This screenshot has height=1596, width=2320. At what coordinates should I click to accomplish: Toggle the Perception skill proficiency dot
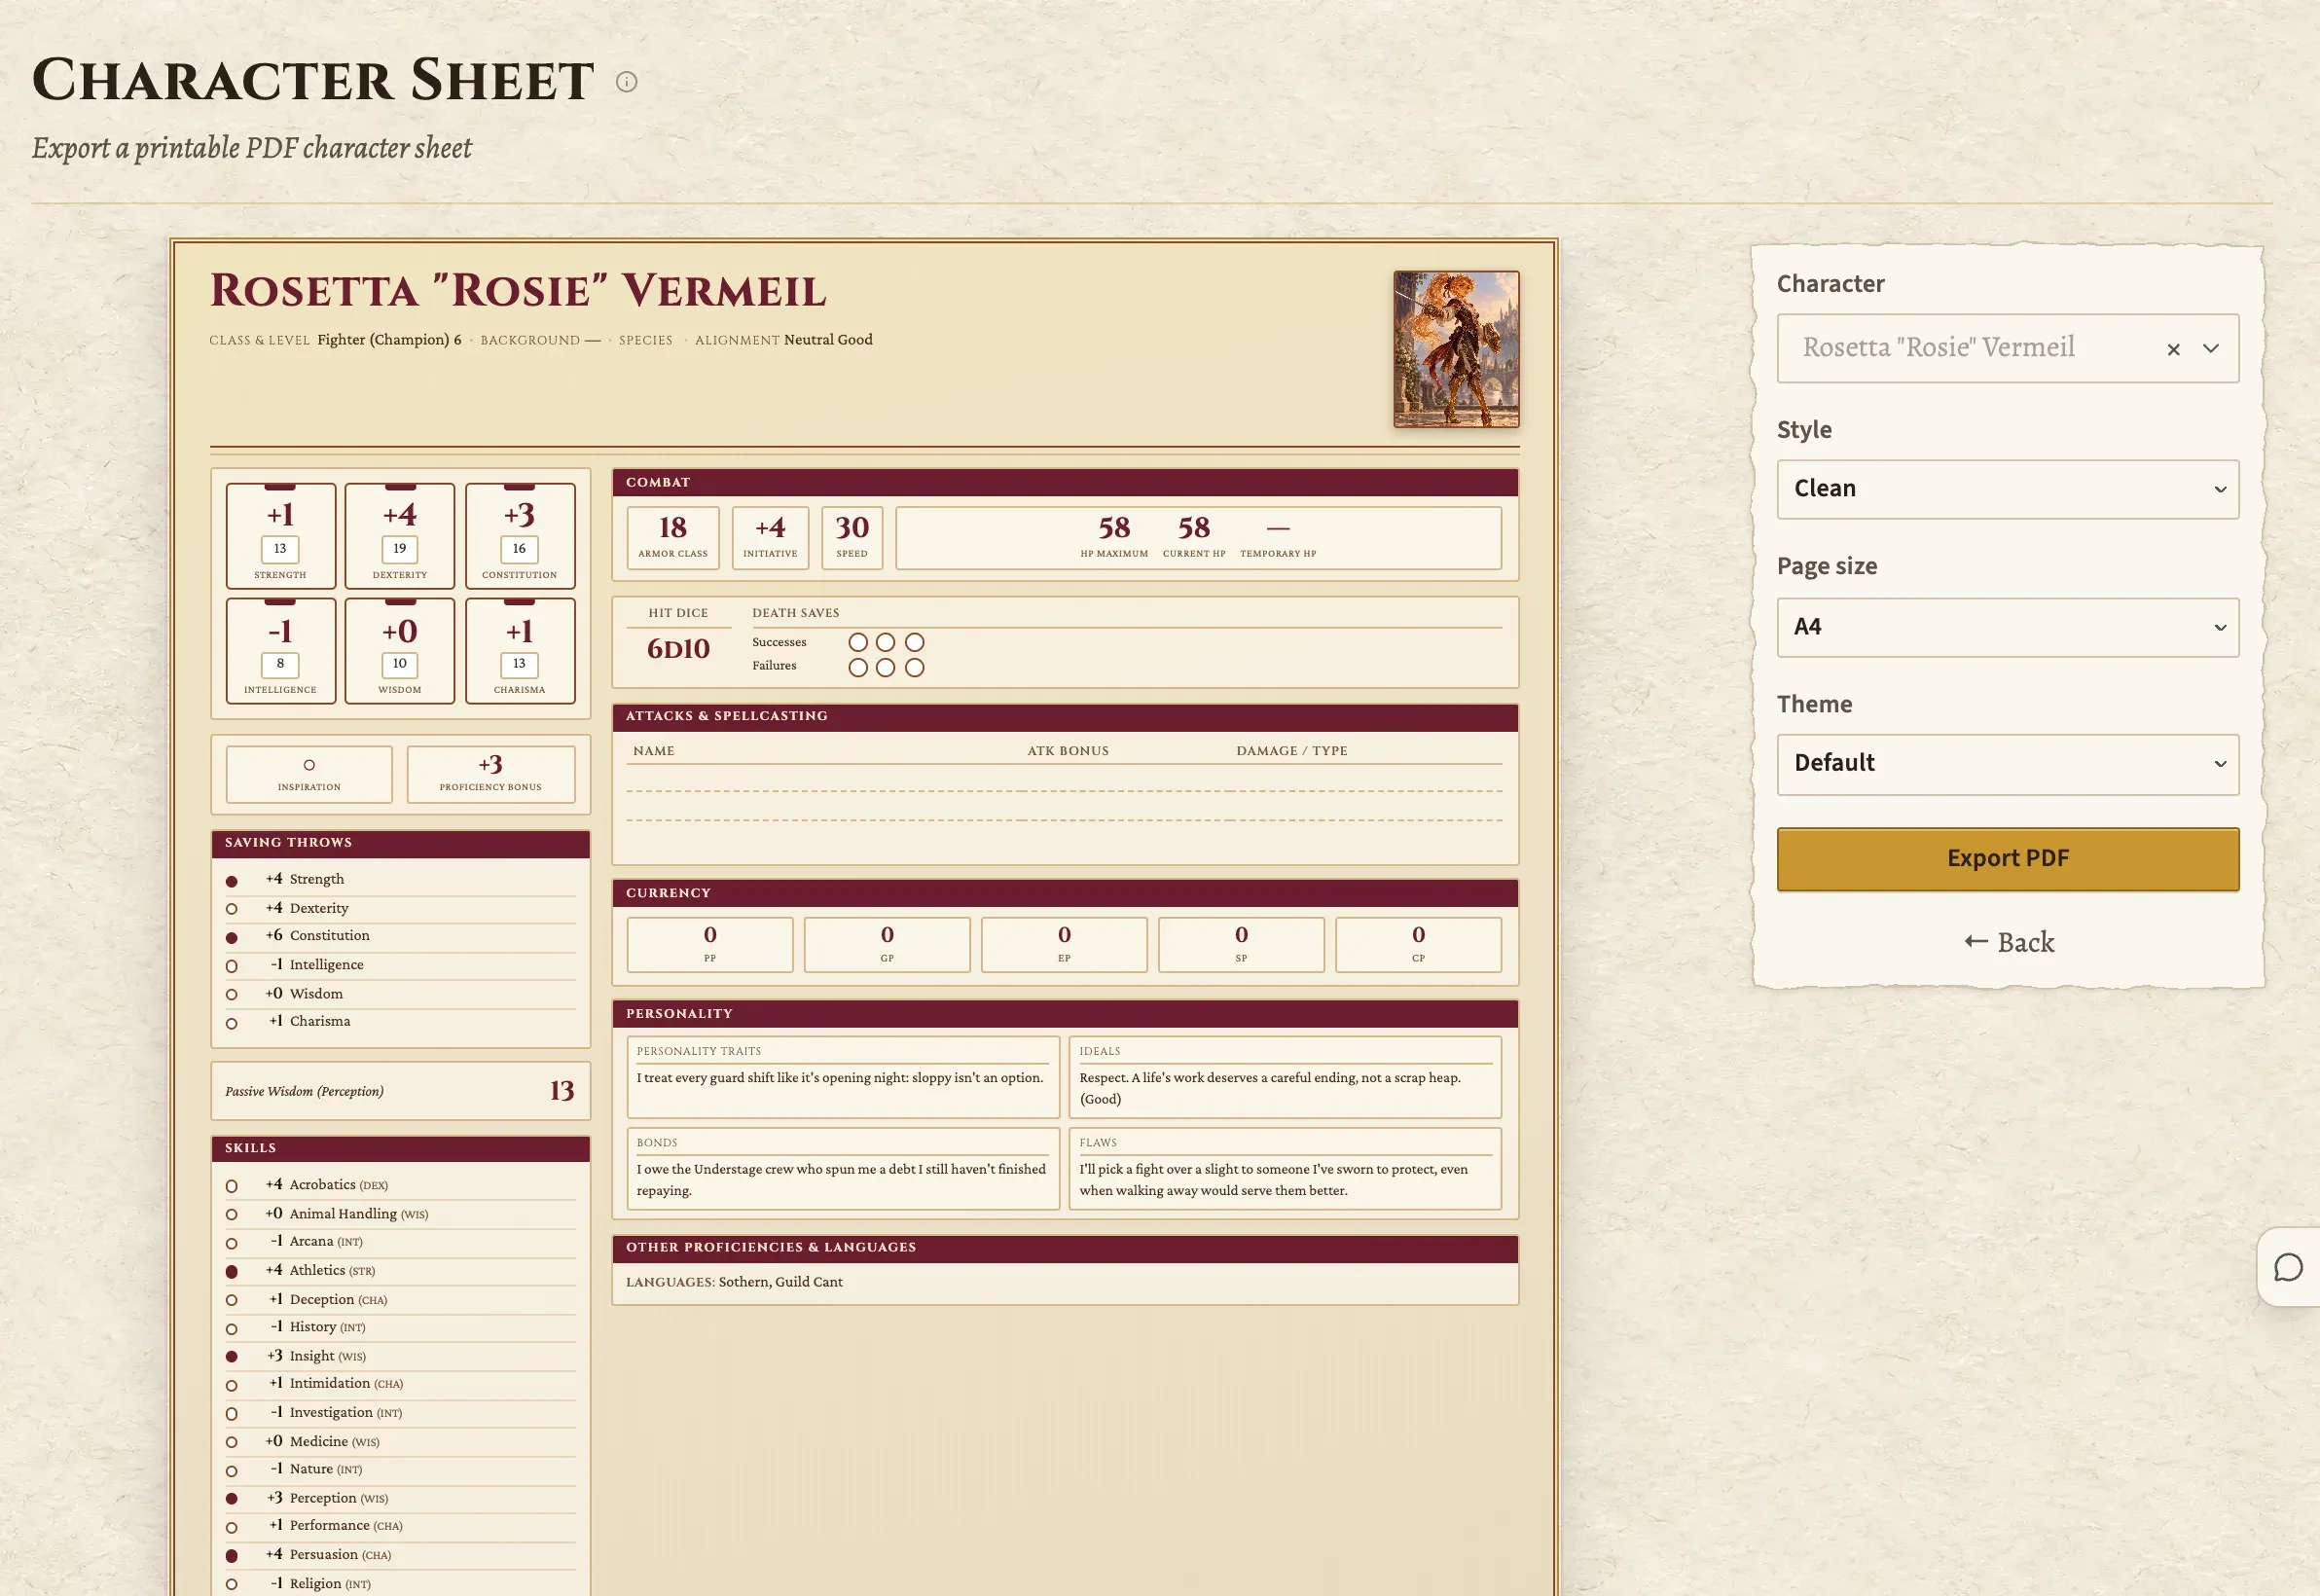pos(232,1498)
